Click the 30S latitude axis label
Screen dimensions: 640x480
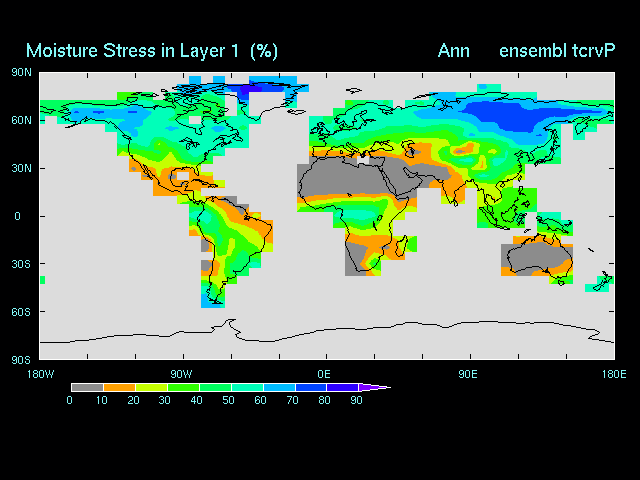[x=21, y=264]
